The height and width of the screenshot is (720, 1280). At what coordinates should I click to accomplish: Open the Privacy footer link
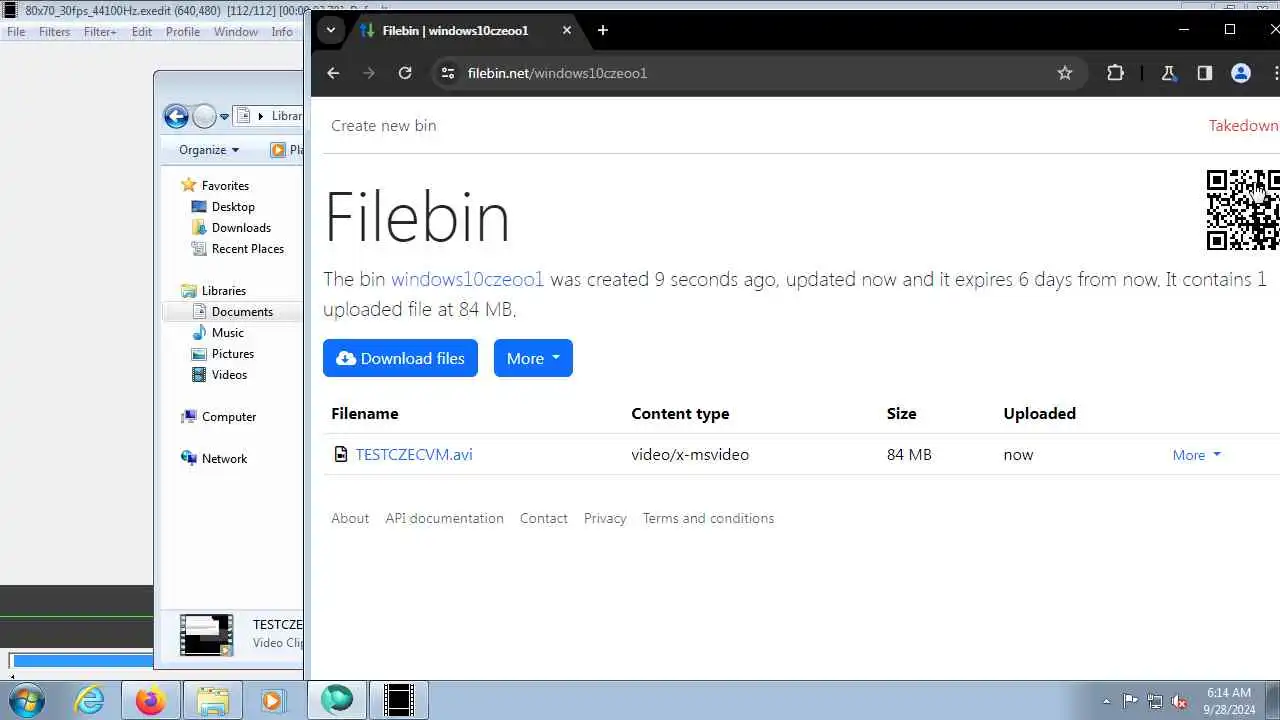point(605,518)
